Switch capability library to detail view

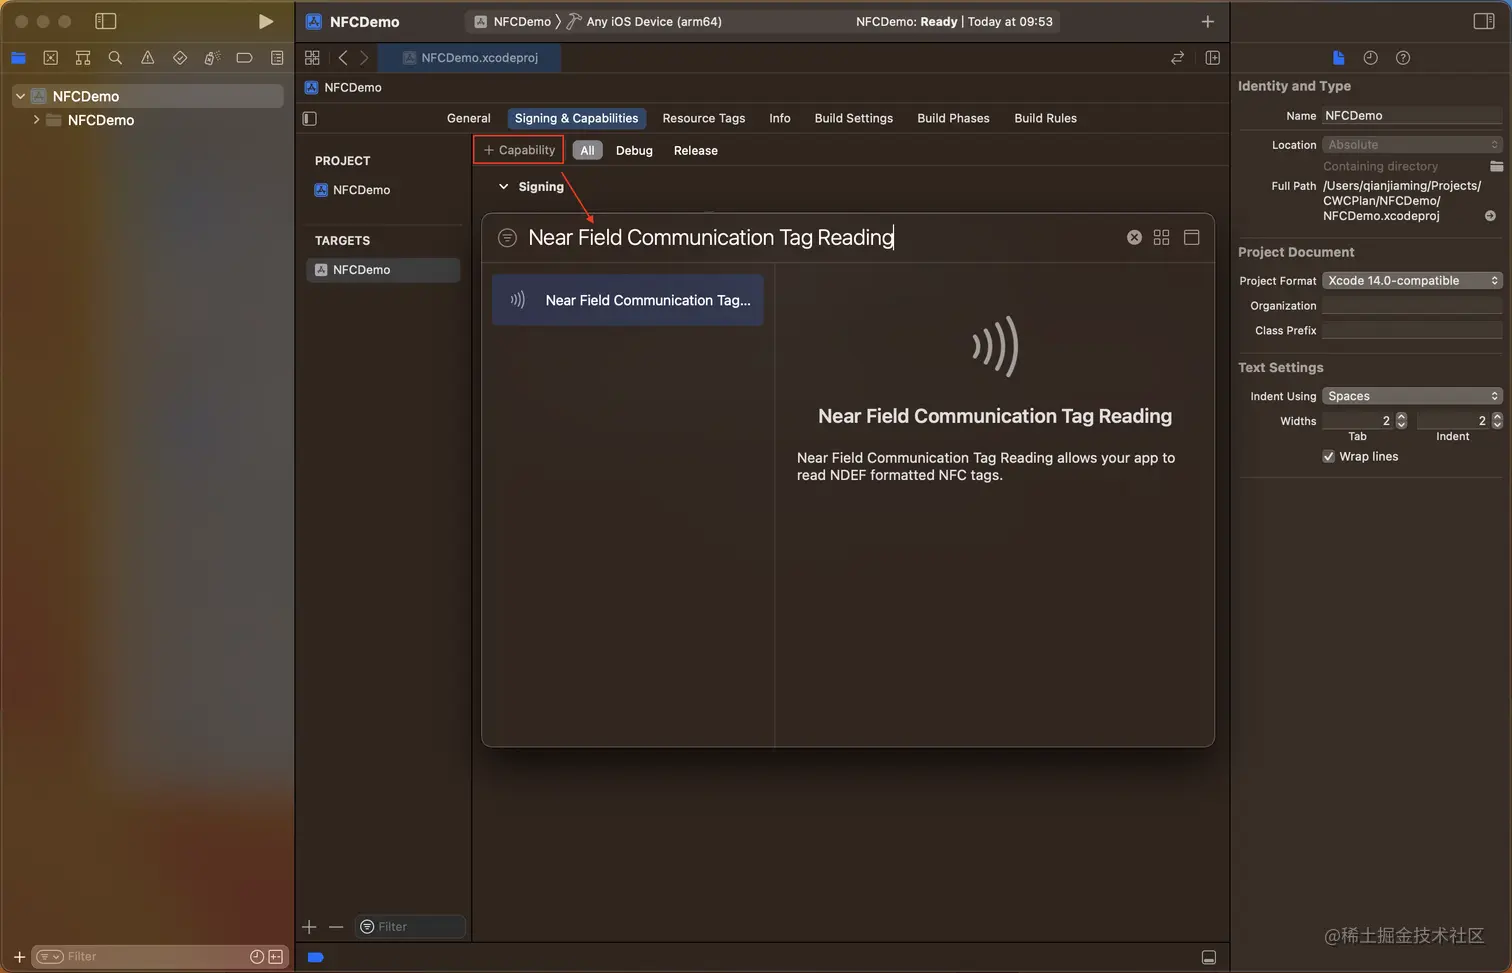click(1192, 237)
